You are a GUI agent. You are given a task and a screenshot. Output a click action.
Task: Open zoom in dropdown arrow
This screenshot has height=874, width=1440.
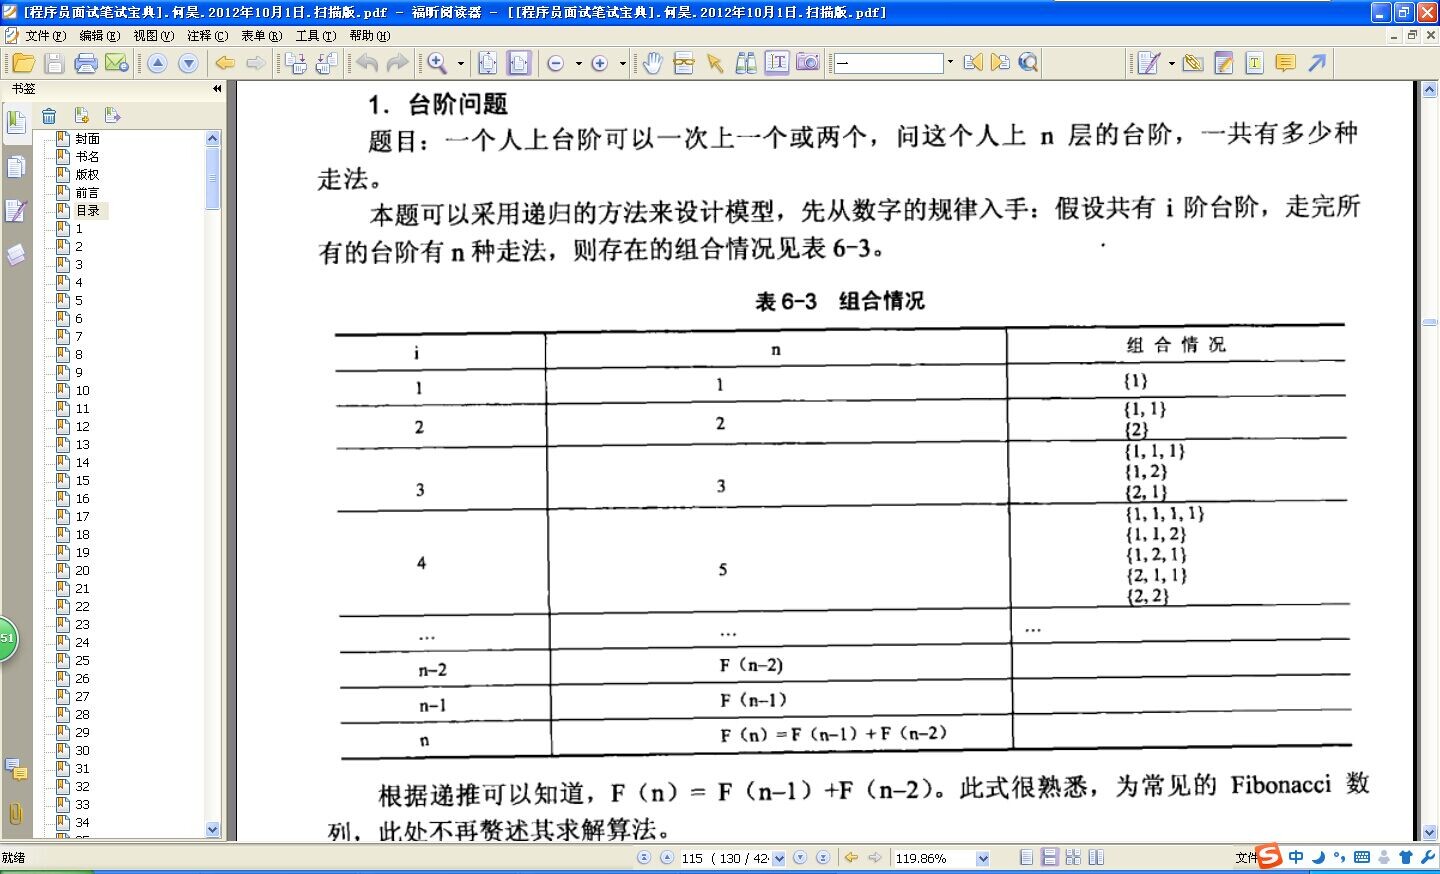pyautogui.click(x=622, y=63)
